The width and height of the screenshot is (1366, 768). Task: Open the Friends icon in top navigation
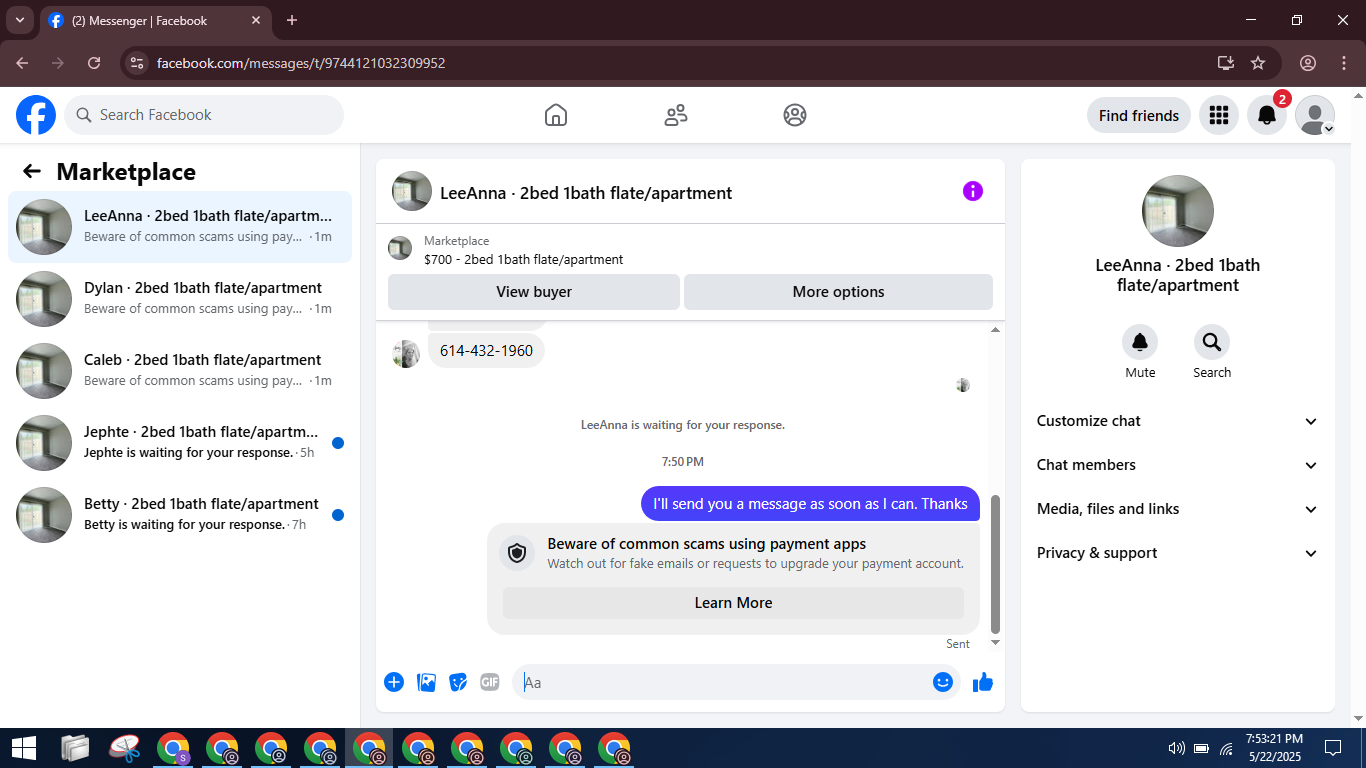[676, 115]
